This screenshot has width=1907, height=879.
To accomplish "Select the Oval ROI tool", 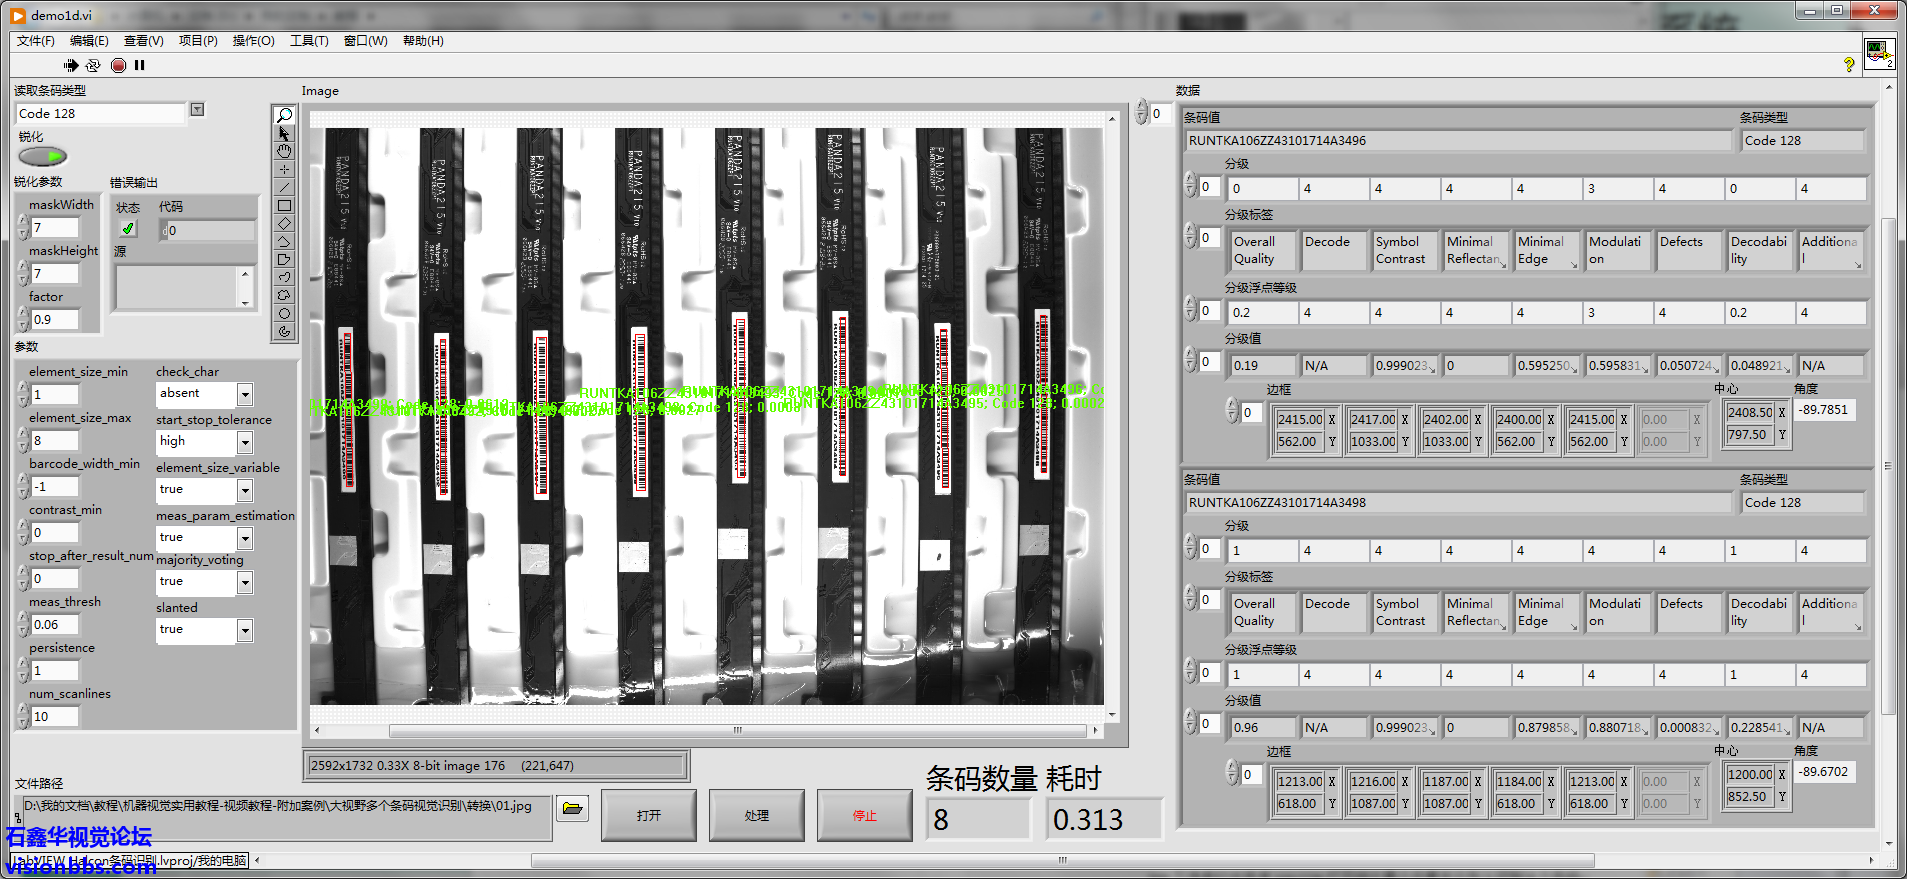I will click(284, 313).
